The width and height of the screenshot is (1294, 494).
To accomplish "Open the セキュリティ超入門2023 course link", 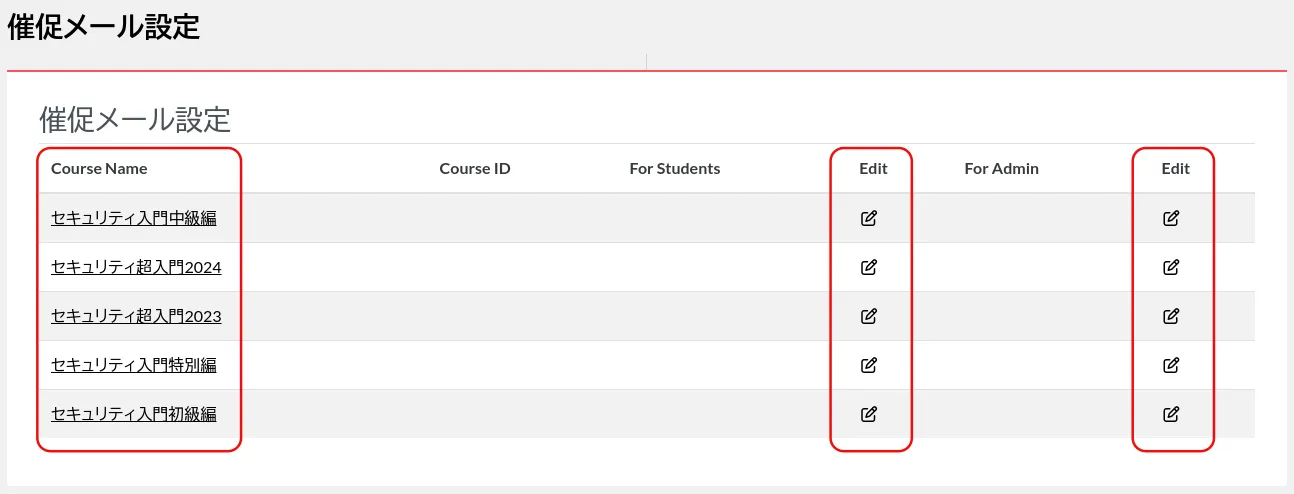I will (x=136, y=316).
